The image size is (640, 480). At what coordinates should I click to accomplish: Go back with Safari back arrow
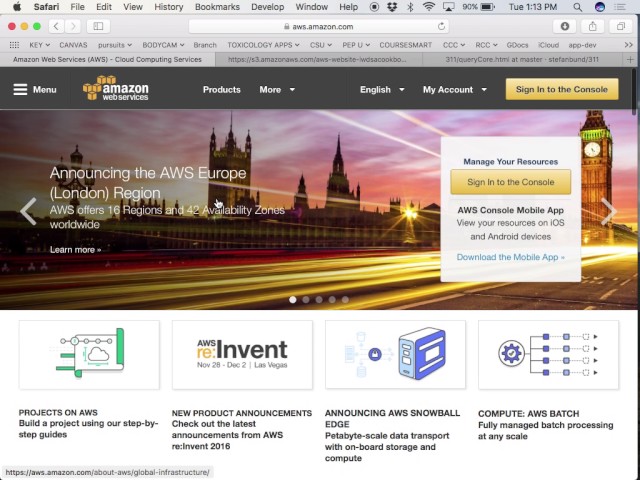pyautogui.click(x=56, y=27)
